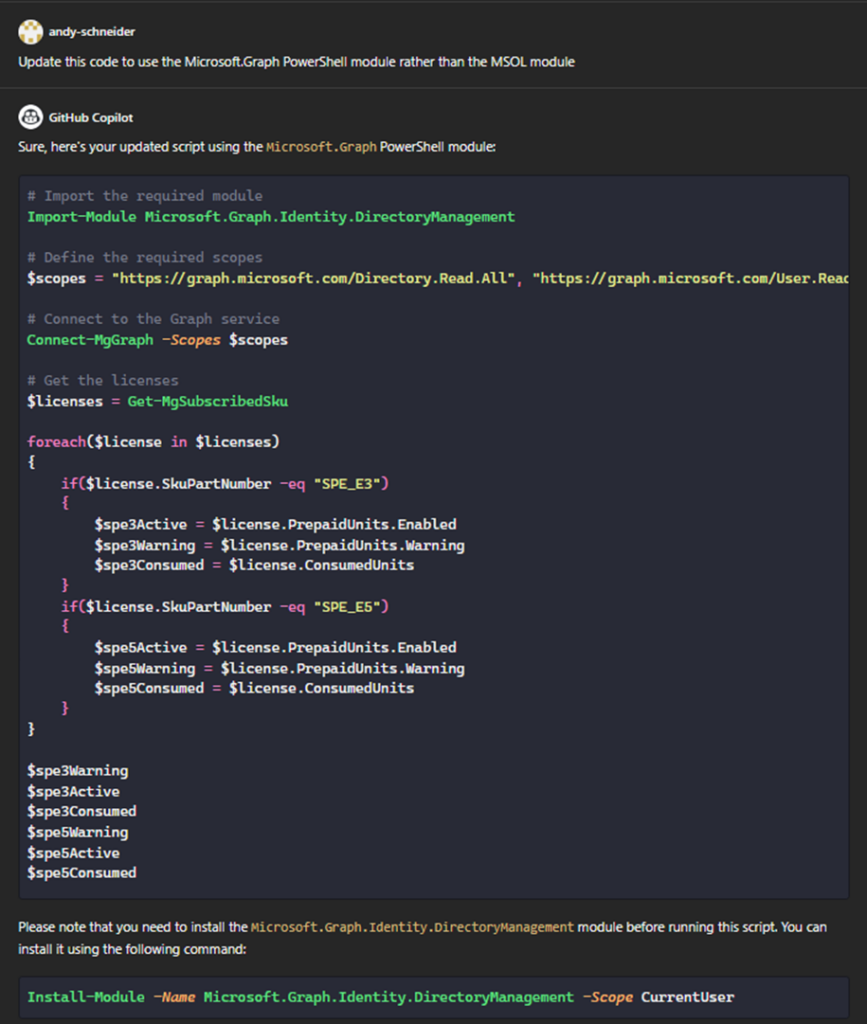Click the standalone $spe5Active output line
This screenshot has height=1024, width=867.
[74, 853]
